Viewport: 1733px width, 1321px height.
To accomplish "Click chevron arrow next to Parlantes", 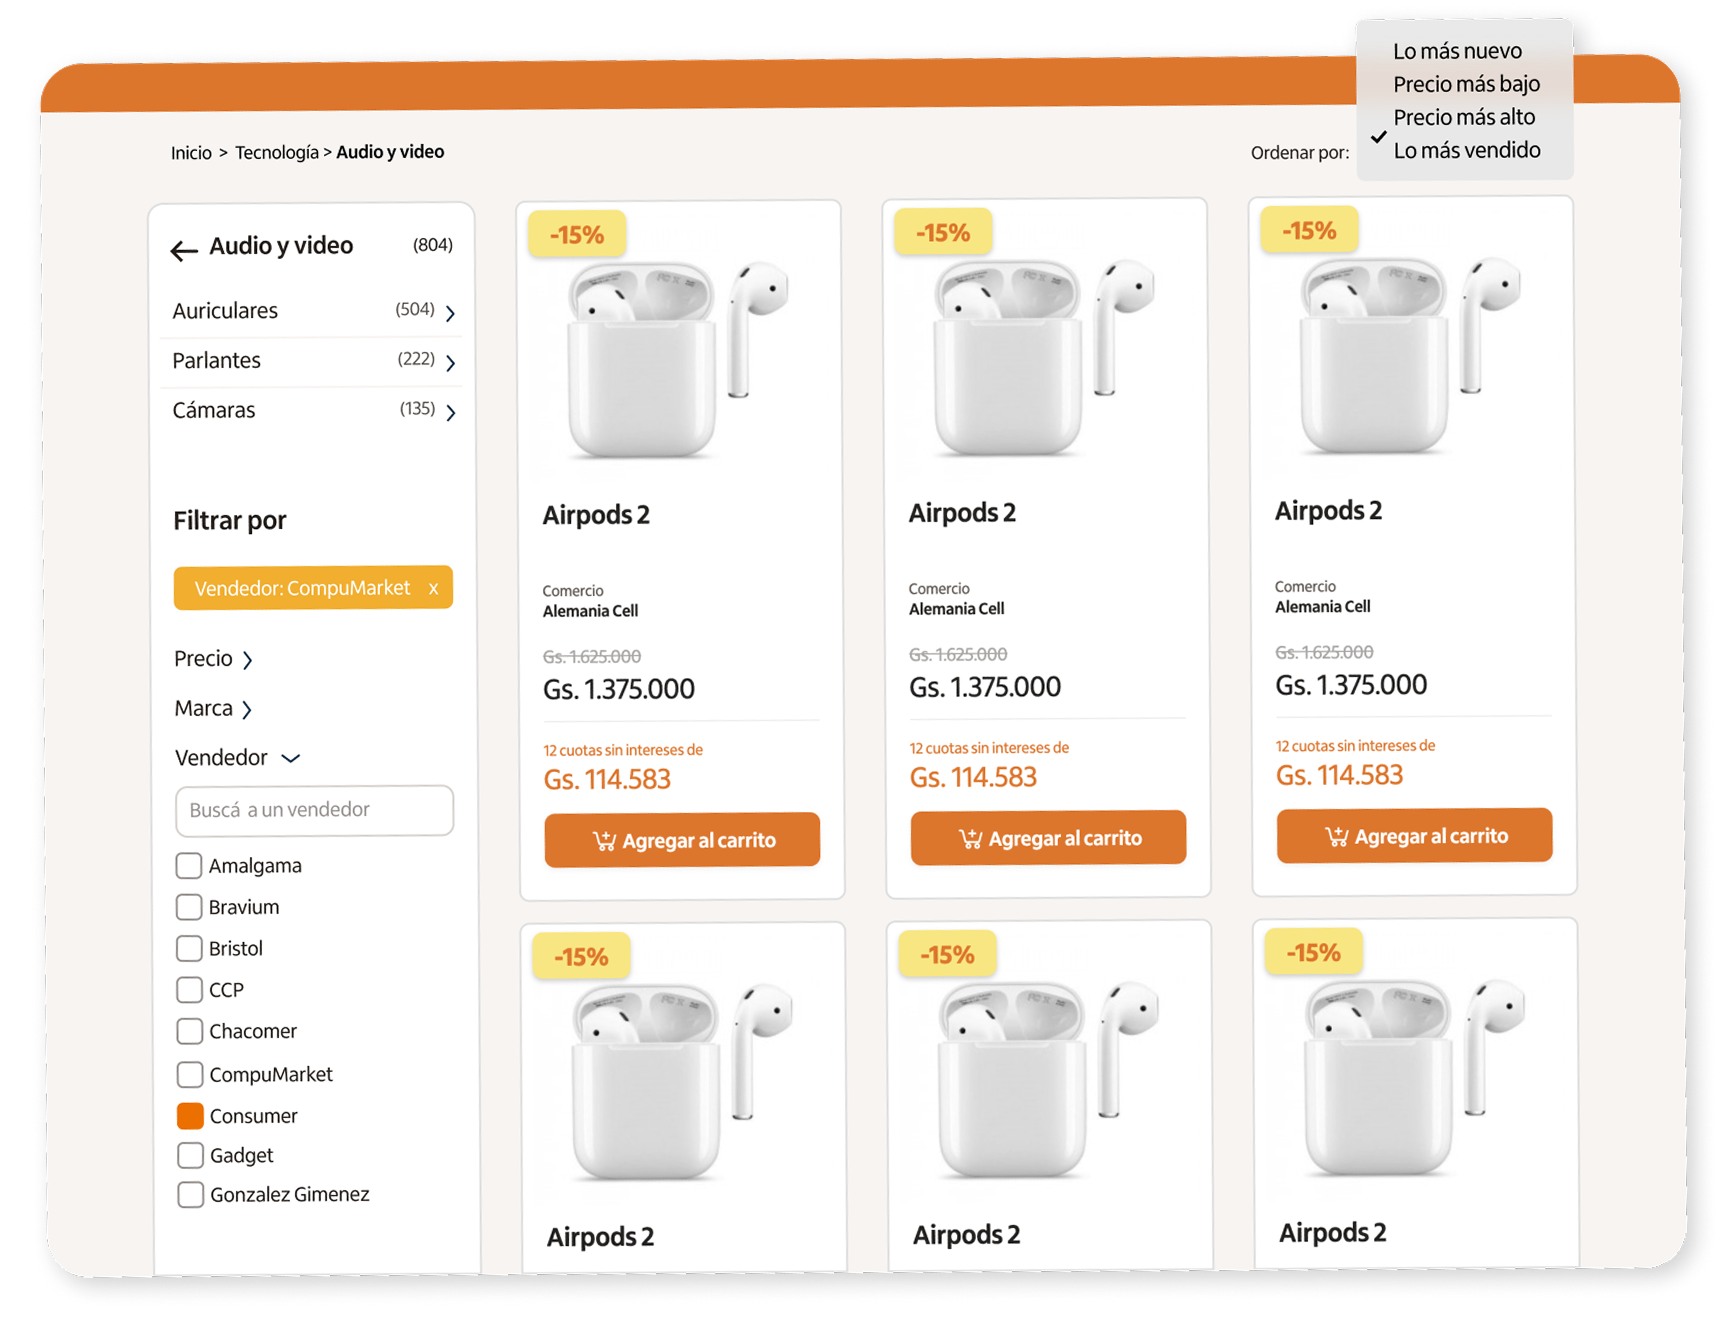I will 450,362.
